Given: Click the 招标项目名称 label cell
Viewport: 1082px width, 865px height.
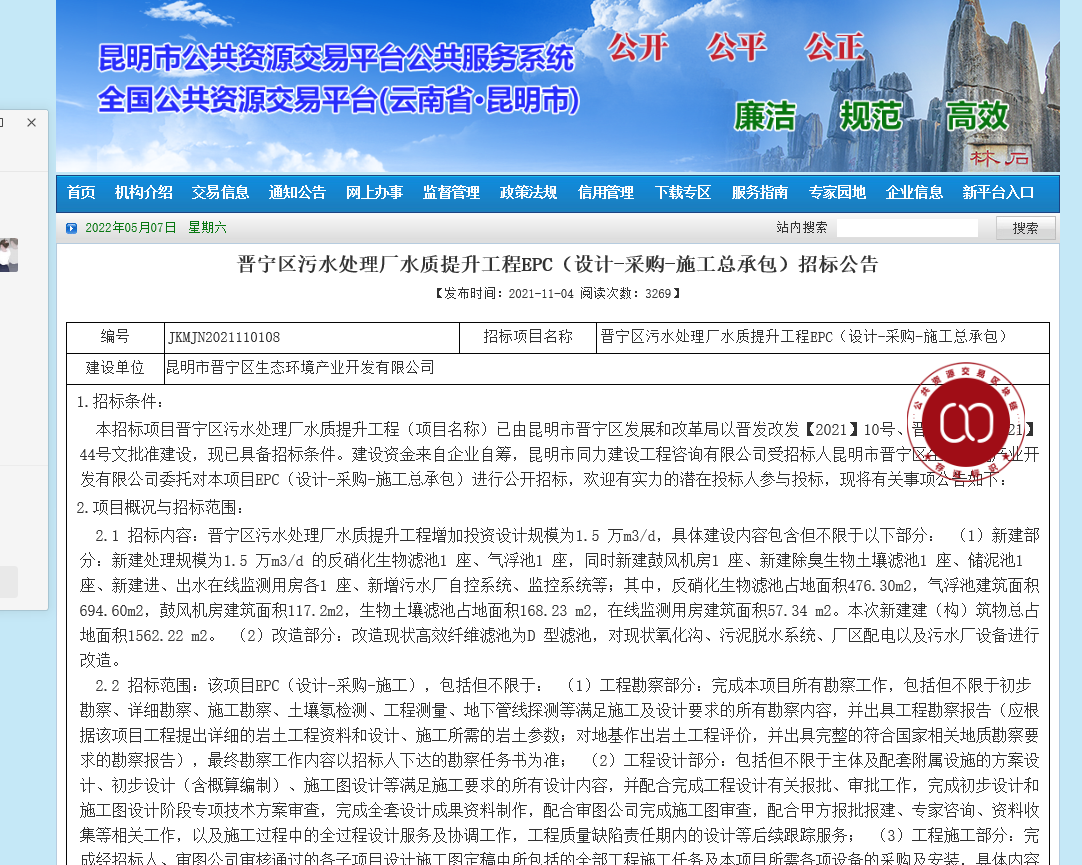Looking at the screenshot, I should (528, 337).
